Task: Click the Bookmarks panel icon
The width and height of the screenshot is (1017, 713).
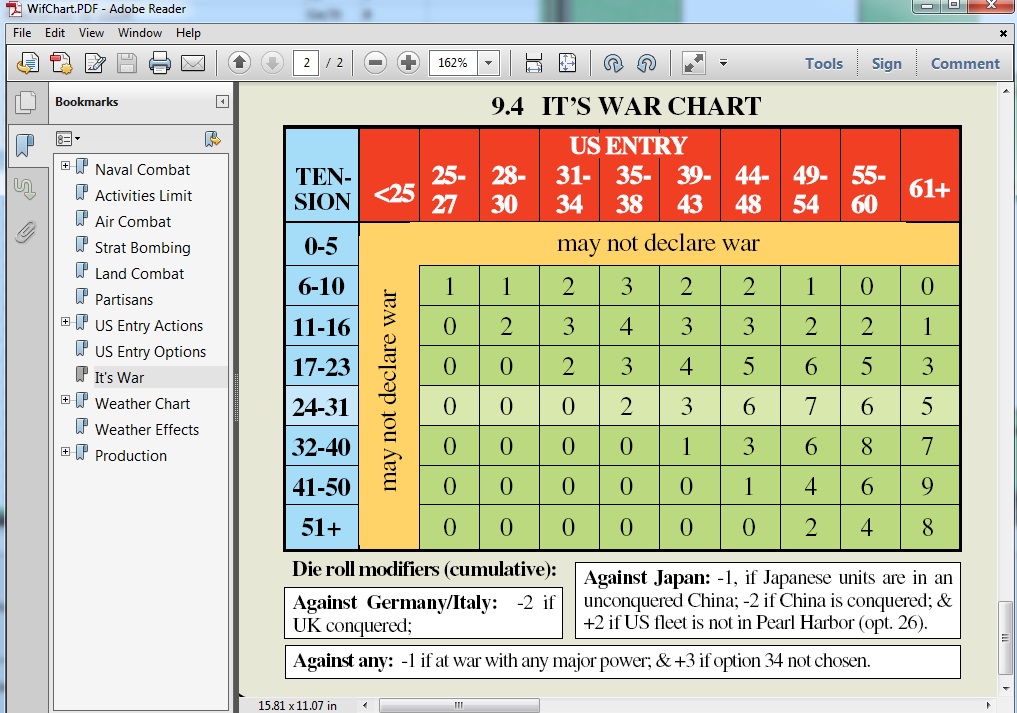Action: [x=25, y=145]
